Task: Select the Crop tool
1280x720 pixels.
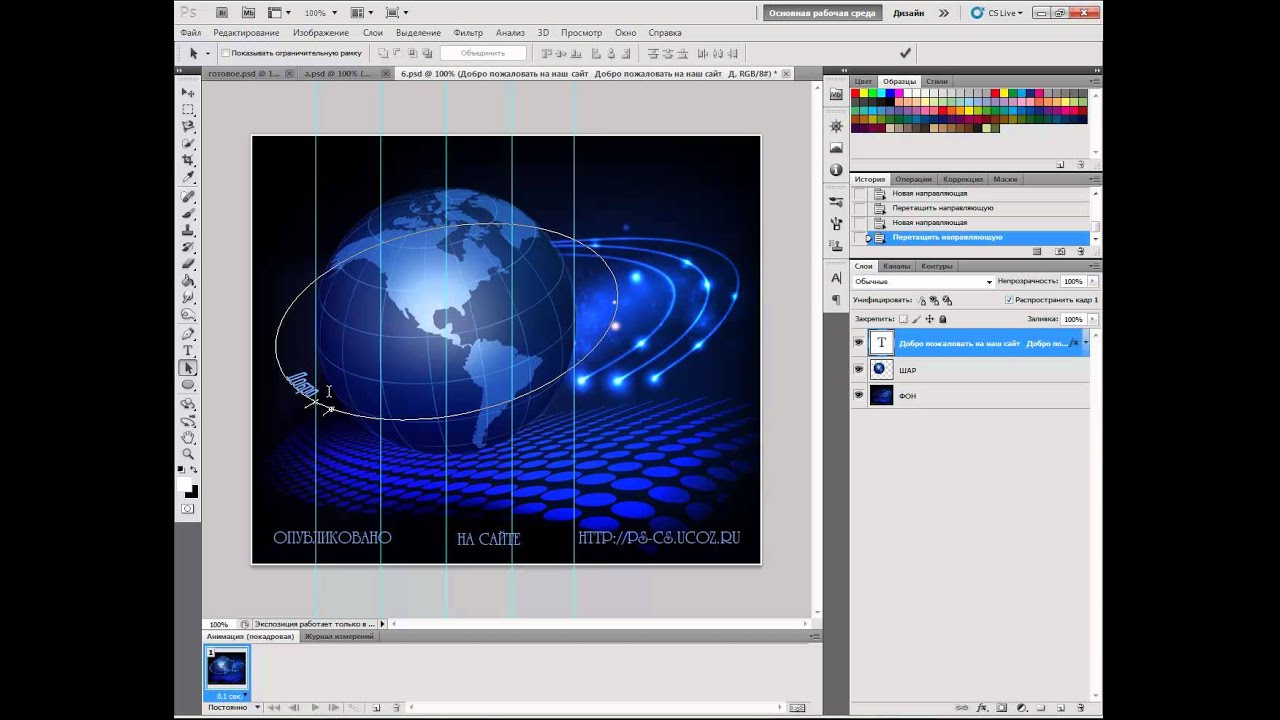Action: [x=188, y=161]
